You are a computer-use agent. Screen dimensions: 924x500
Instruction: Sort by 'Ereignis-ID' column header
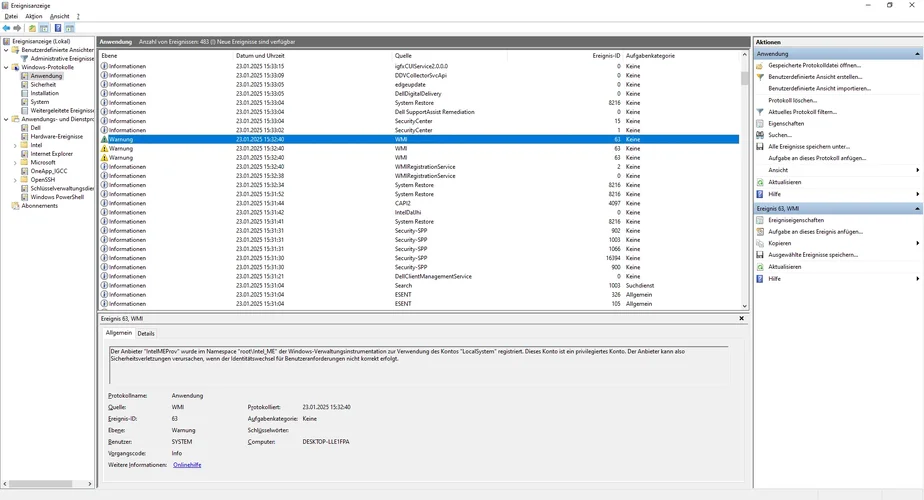click(565, 55)
